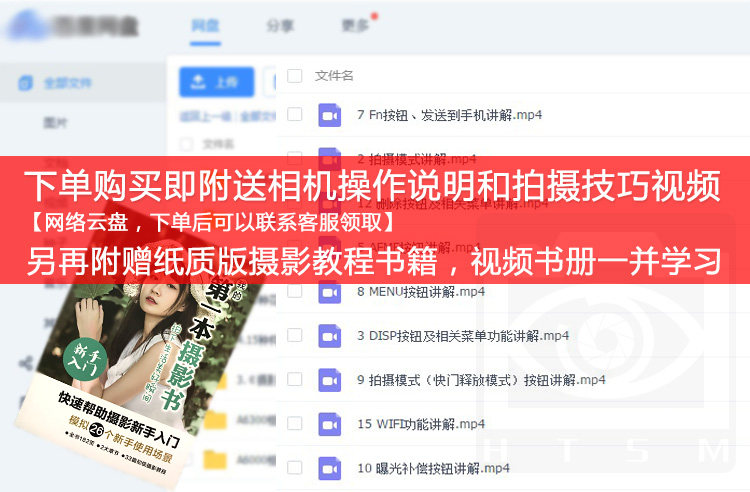Open the 更多 tab with red dot
750x492 pixels.
[355, 25]
